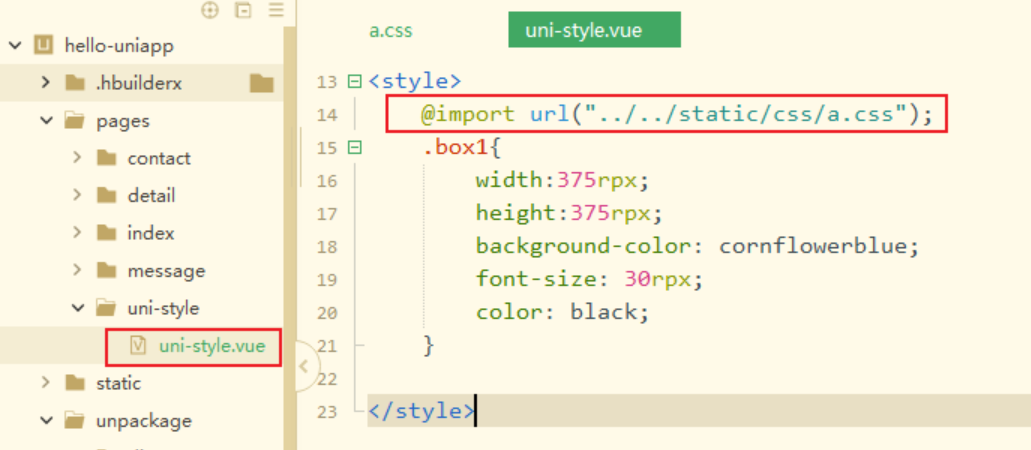Viewport: 1031px width, 450px height.
Task: Click the contact folder icon
Action: [x=107, y=158]
